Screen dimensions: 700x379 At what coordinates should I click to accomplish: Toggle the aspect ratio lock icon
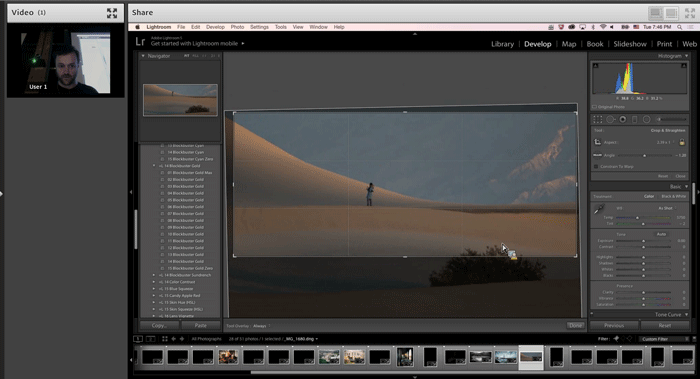[x=682, y=142]
